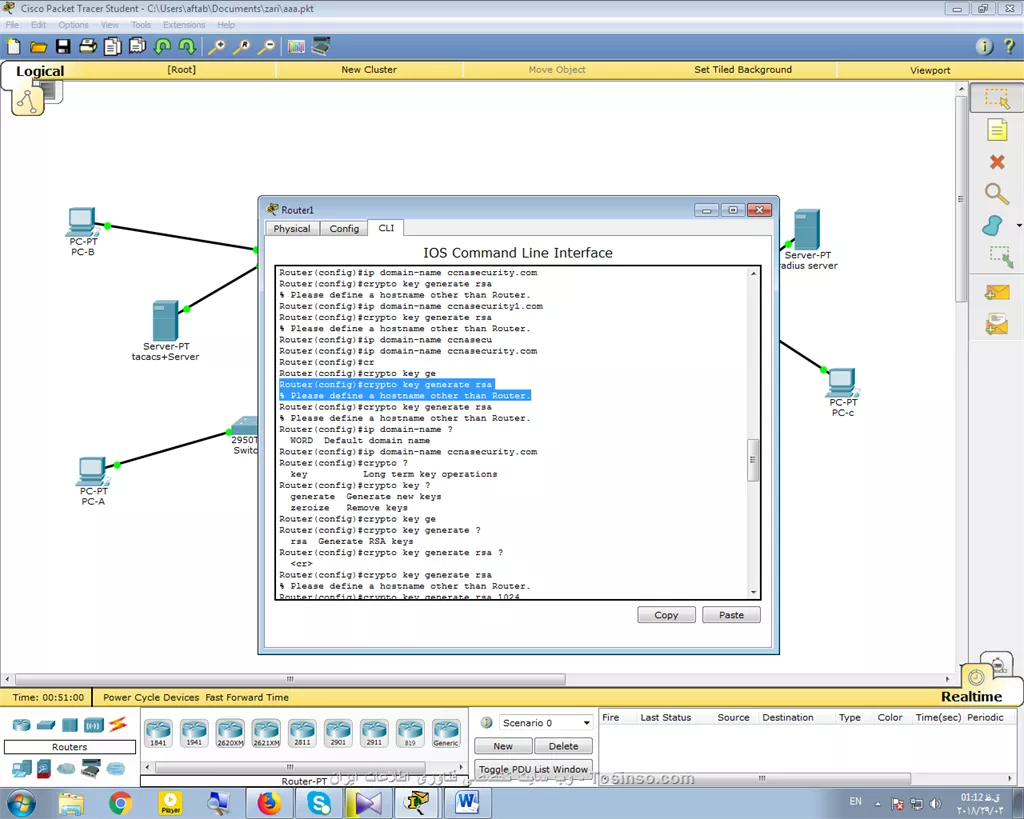Image resolution: width=1024 pixels, height=819 pixels.
Task: Select the Wireless Devices category
Action: click(93, 724)
